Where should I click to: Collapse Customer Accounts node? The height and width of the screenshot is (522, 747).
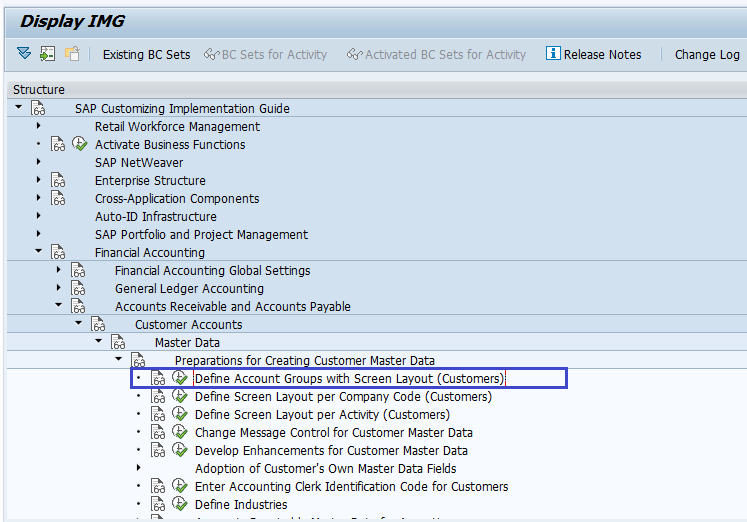click(x=79, y=323)
